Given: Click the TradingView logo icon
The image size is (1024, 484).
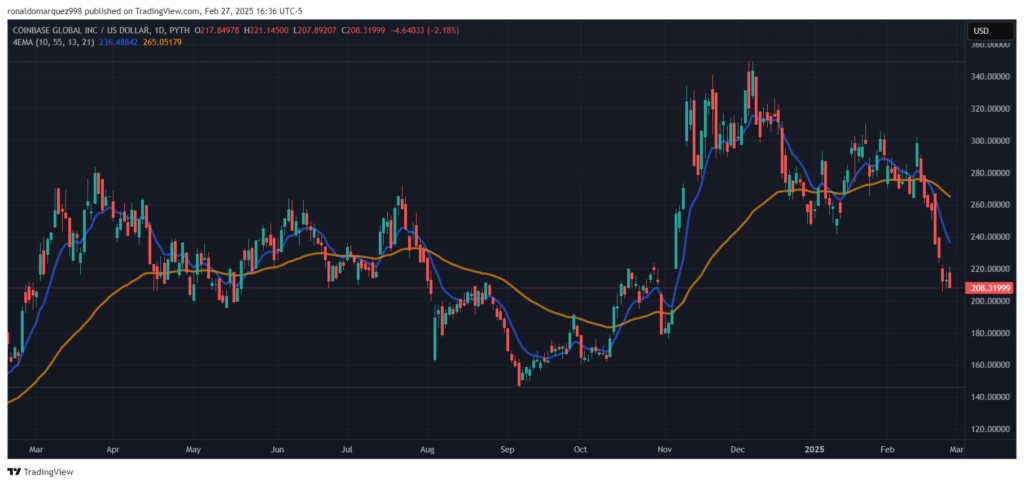Looking at the screenshot, I should click(x=14, y=472).
